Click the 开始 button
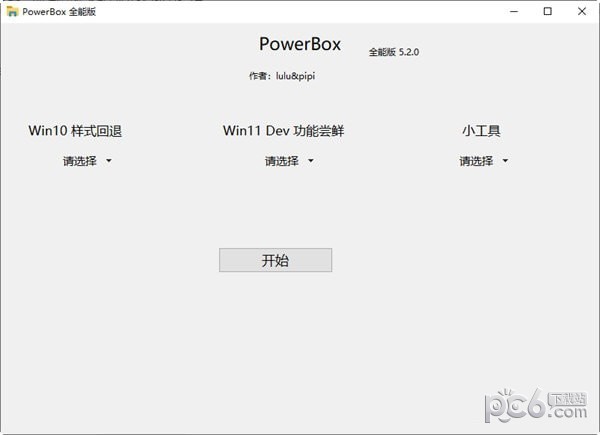 click(276, 260)
